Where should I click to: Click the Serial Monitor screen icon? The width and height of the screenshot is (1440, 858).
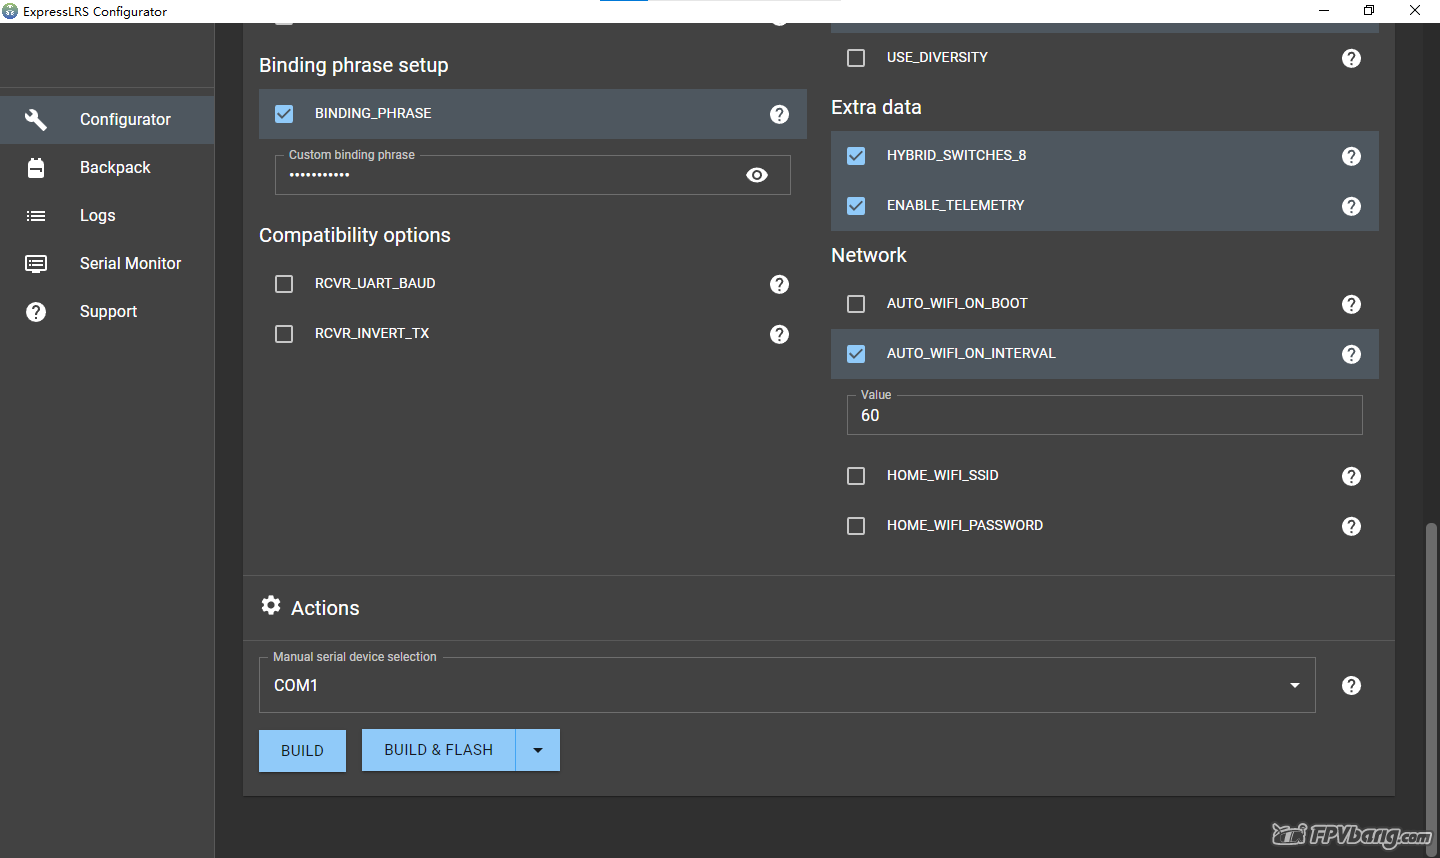click(x=36, y=264)
